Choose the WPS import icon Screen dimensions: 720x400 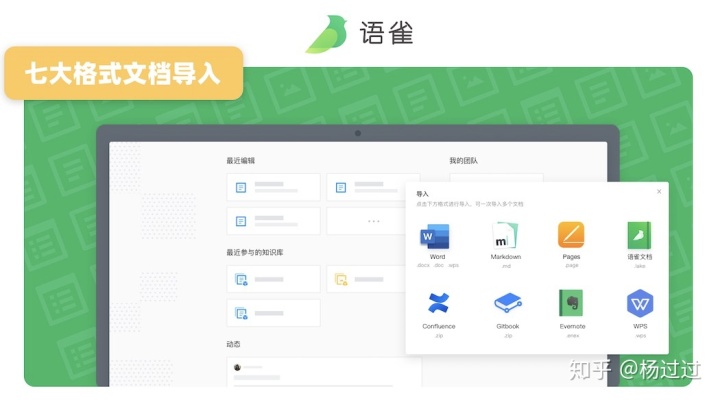640,304
